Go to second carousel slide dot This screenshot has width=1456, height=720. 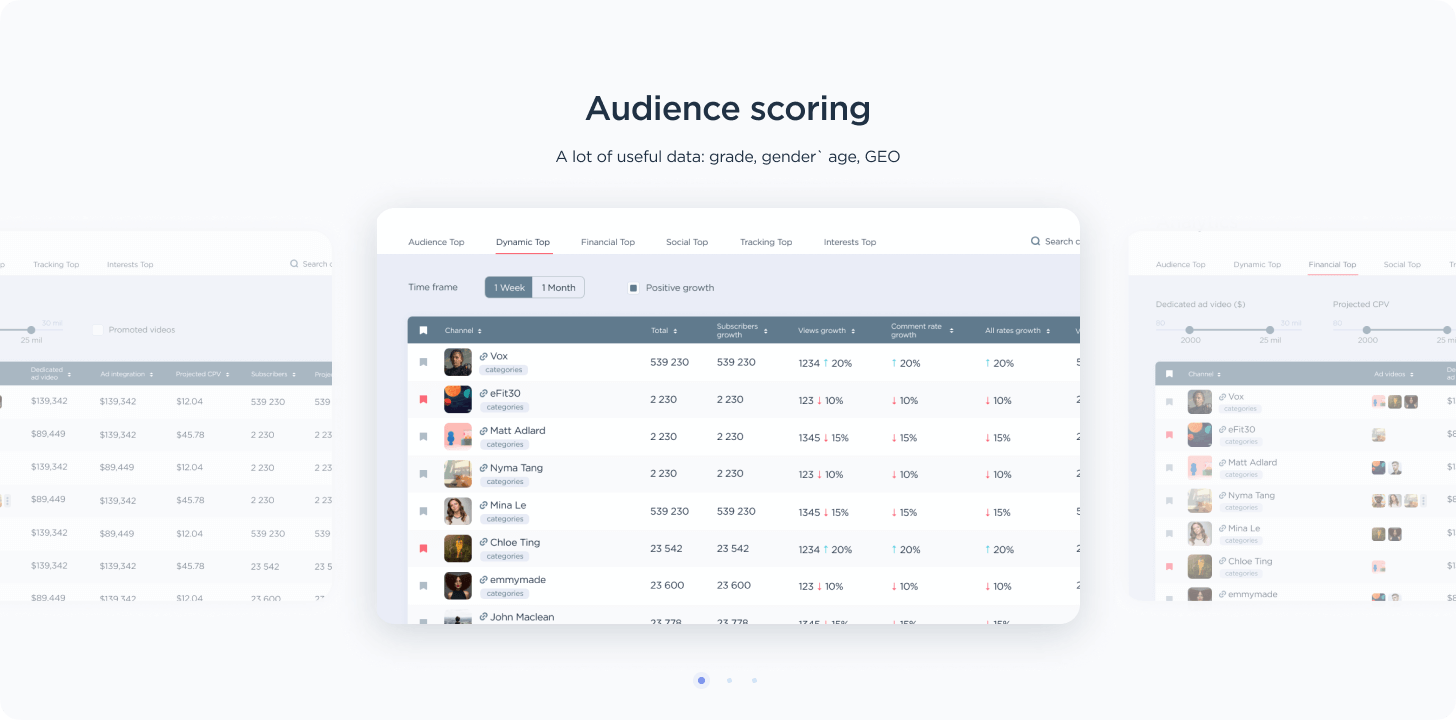tap(729, 680)
